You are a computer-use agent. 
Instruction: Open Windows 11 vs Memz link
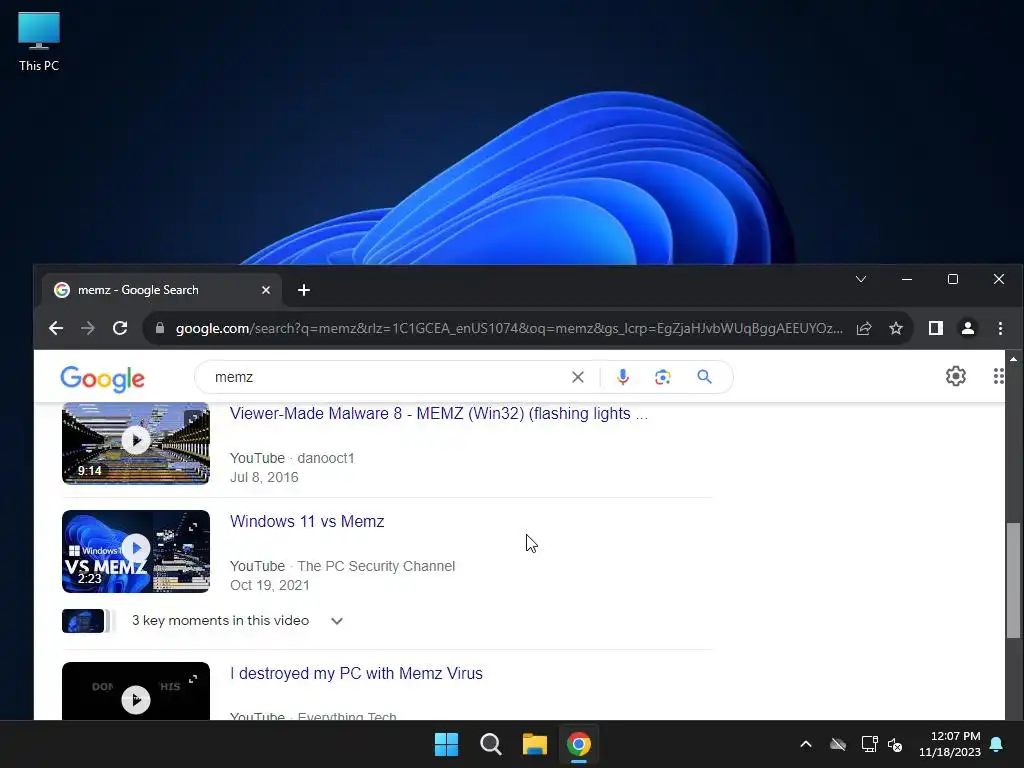coord(307,521)
